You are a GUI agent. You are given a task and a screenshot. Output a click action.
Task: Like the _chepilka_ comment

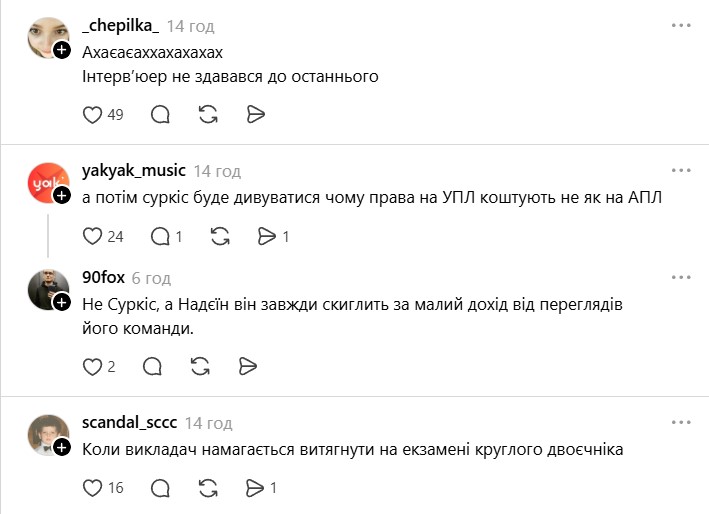coord(93,115)
